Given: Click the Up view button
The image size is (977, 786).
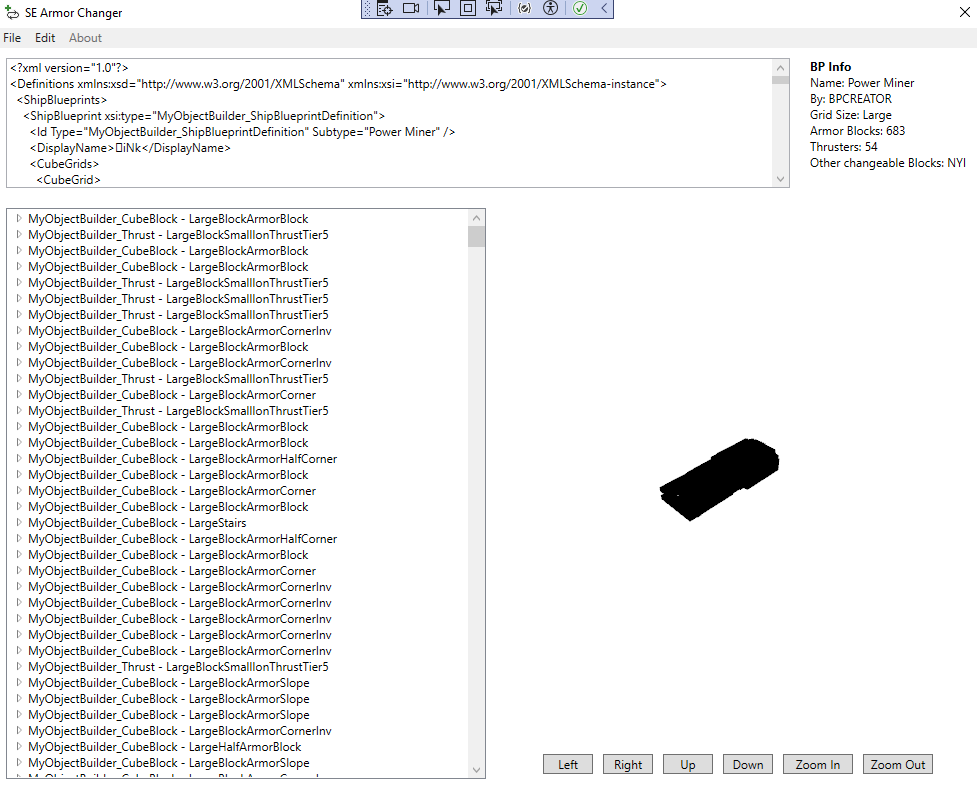Looking at the screenshot, I should click(x=688, y=764).
